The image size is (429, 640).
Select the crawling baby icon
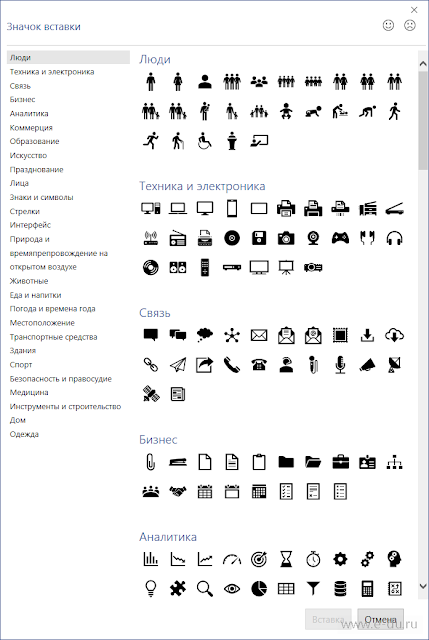coord(313,111)
